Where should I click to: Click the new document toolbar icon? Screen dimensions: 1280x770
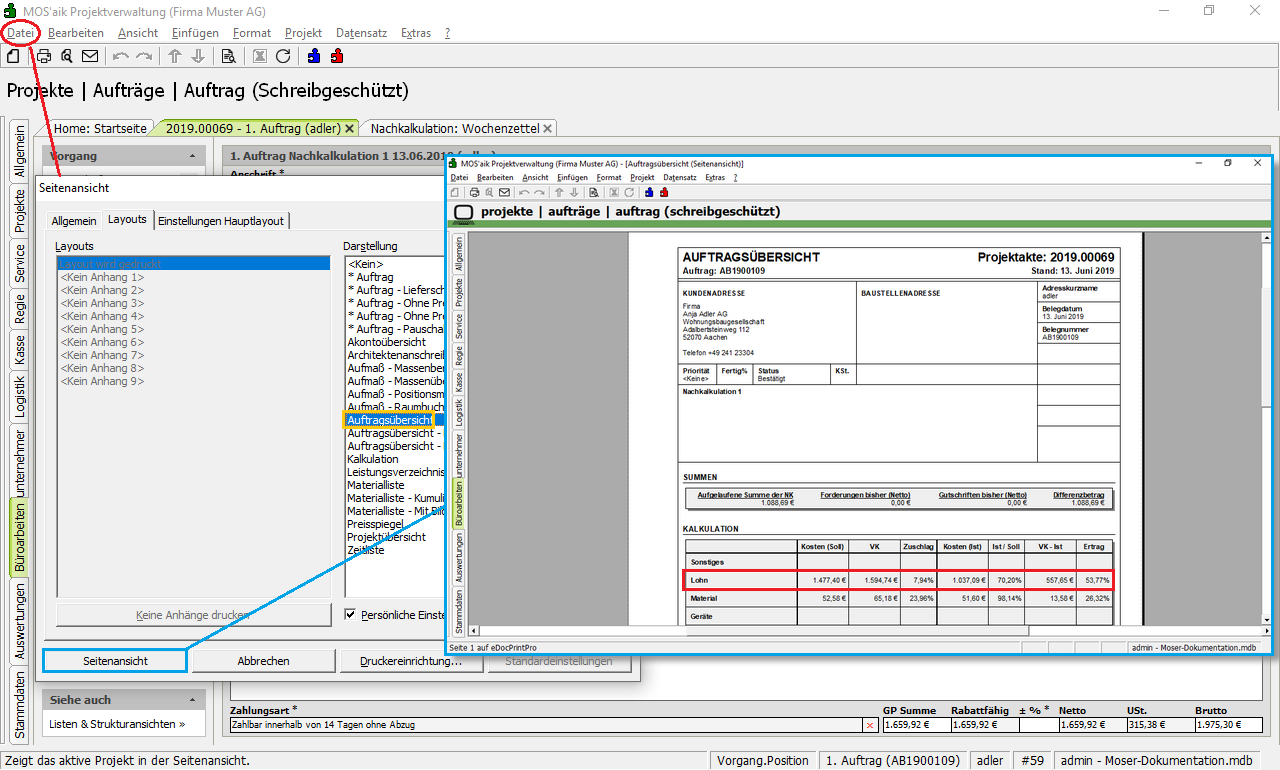[x=13, y=56]
